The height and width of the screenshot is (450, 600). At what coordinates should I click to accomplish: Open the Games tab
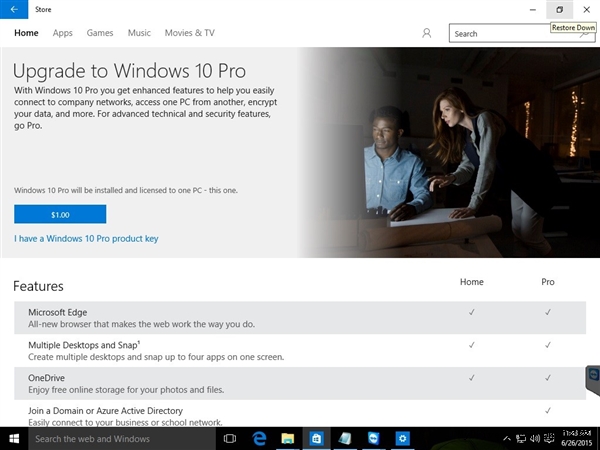100,33
